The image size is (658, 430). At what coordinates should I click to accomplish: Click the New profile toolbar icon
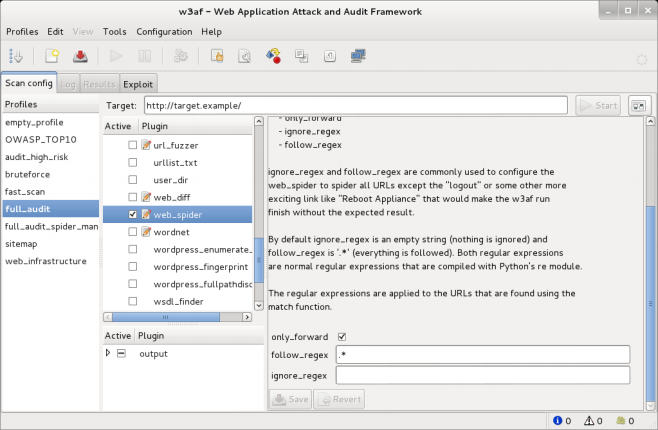53,57
